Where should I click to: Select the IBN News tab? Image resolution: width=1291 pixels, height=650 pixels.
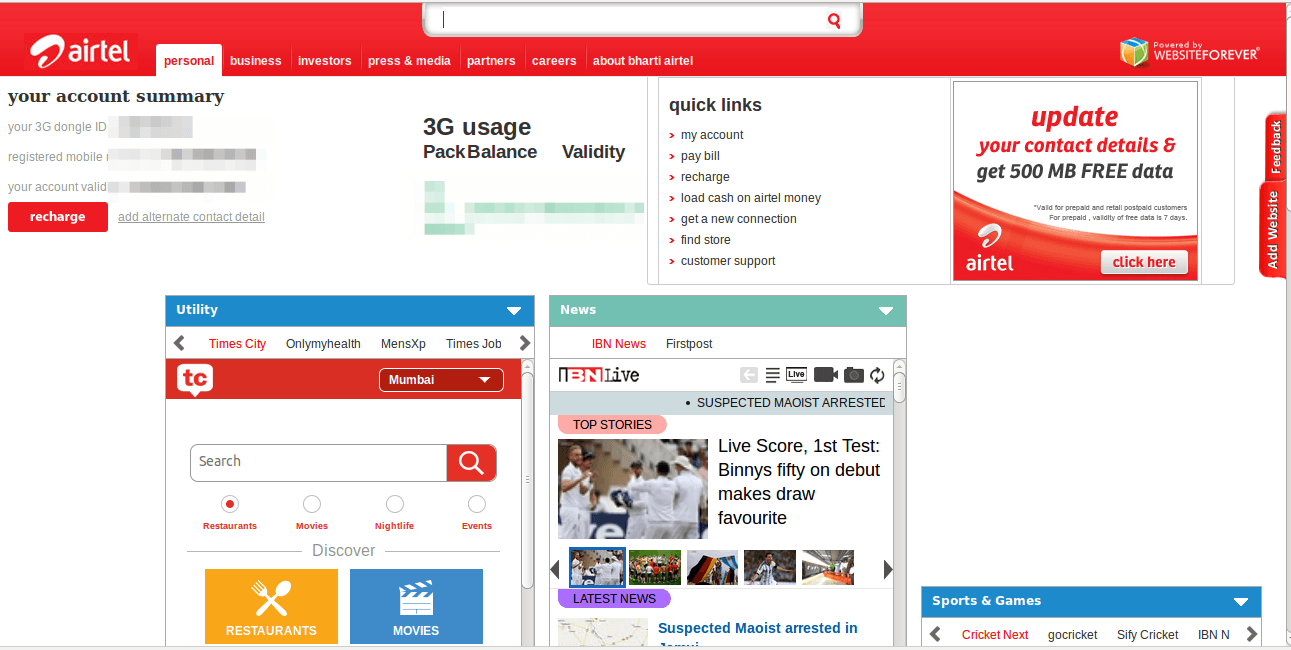coord(619,344)
